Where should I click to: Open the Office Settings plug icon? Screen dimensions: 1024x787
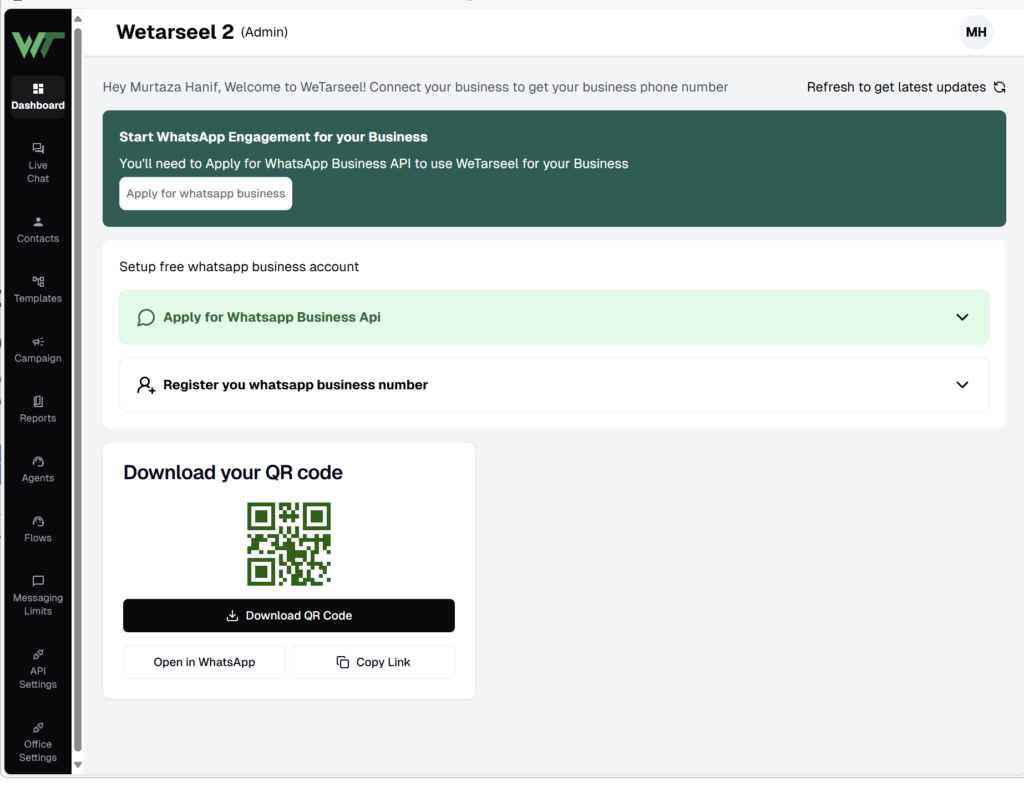[38, 727]
